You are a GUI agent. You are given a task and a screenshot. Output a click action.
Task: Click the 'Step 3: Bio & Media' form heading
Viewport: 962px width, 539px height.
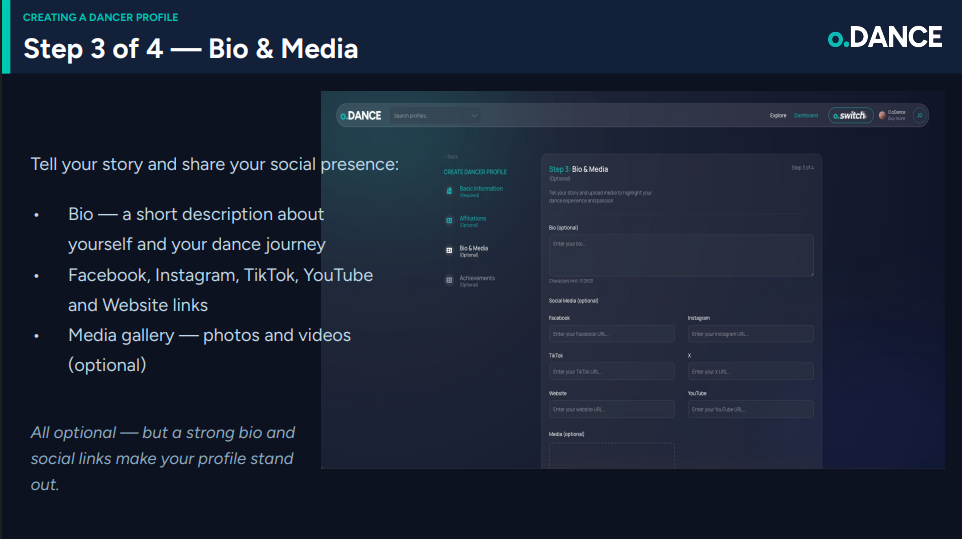578,169
